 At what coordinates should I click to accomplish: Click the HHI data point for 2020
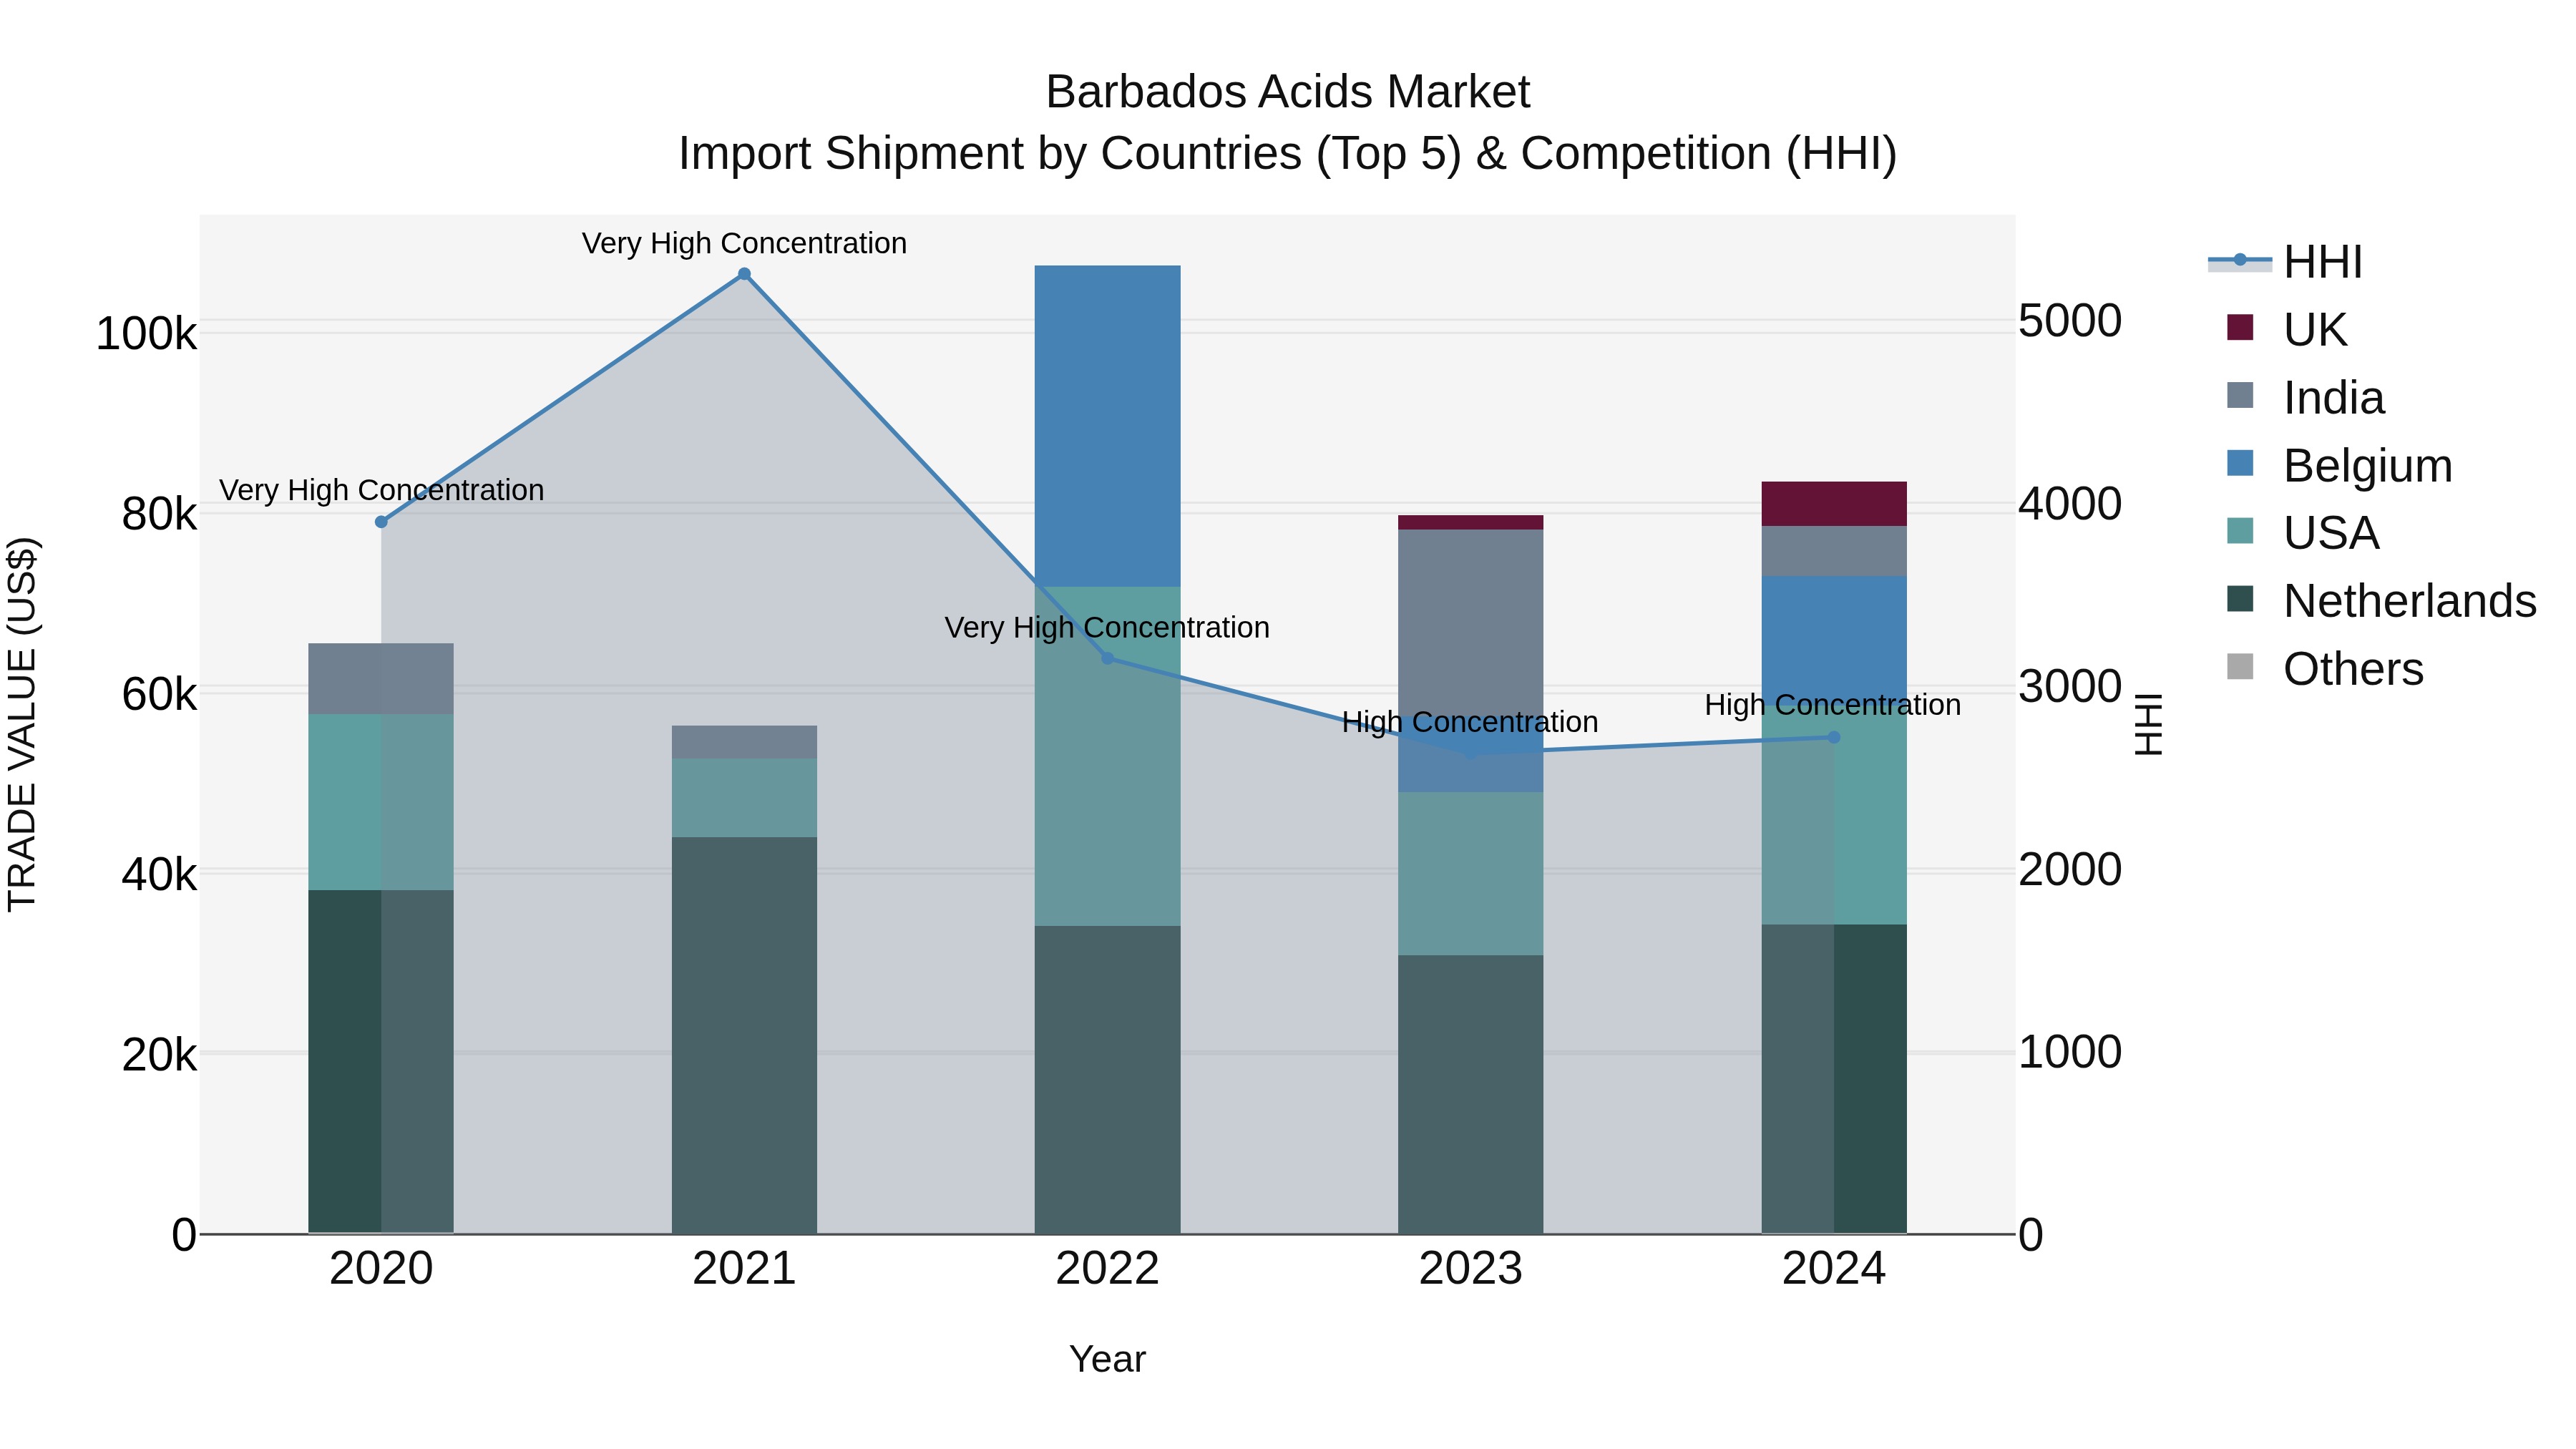pyautogui.click(x=381, y=522)
